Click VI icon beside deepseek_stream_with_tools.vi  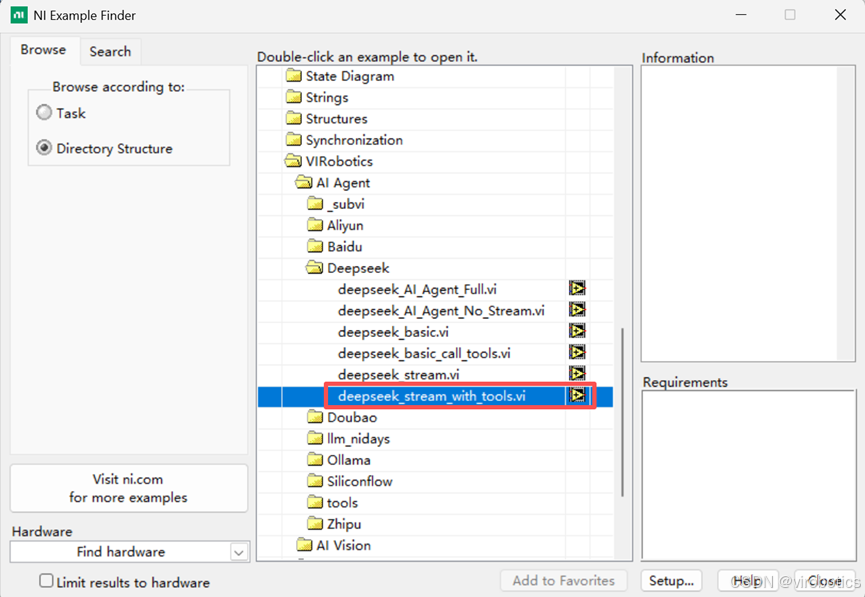coord(577,396)
